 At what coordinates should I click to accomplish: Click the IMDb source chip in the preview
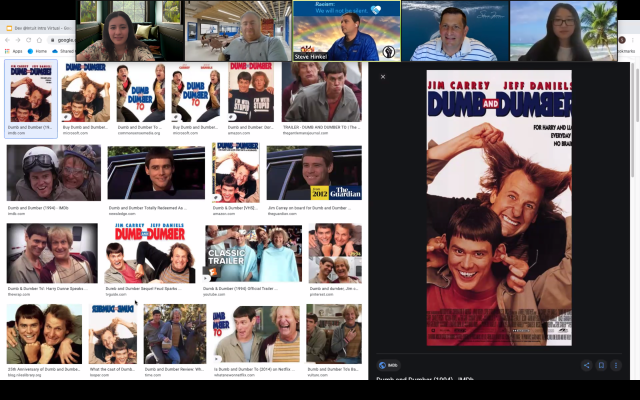pyautogui.click(x=388, y=365)
